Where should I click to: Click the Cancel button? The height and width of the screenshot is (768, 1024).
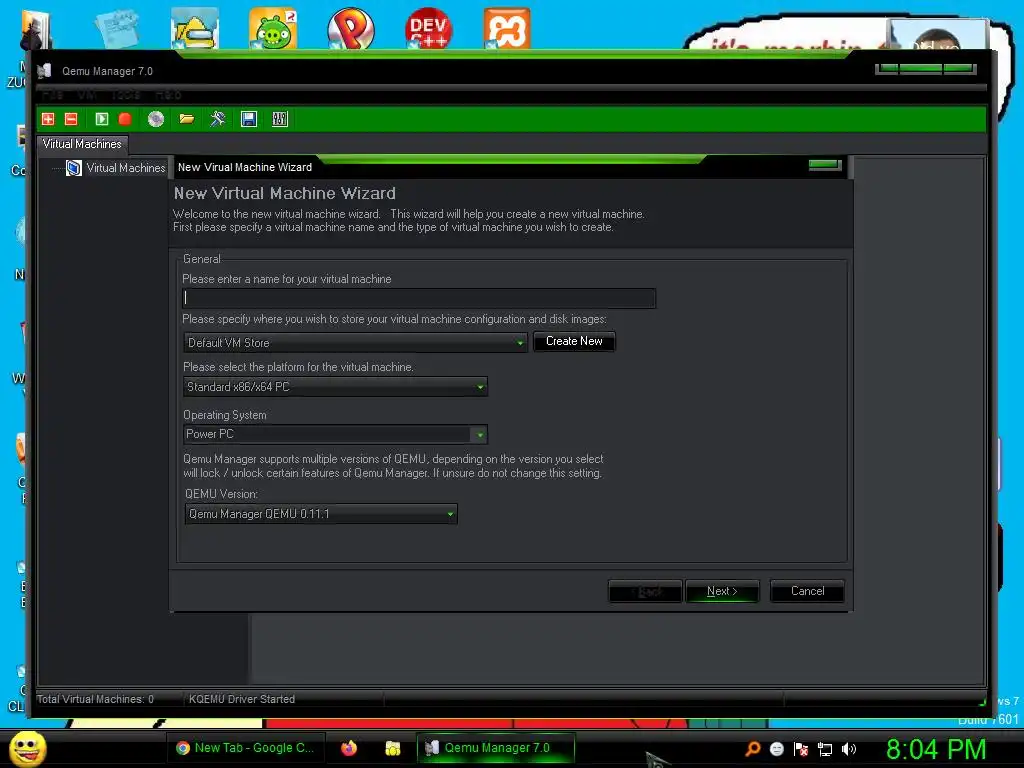(x=807, y=591)
